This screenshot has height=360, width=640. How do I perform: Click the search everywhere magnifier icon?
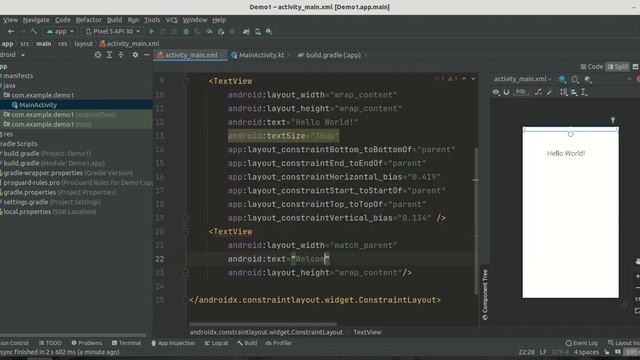tap(269, 31)
